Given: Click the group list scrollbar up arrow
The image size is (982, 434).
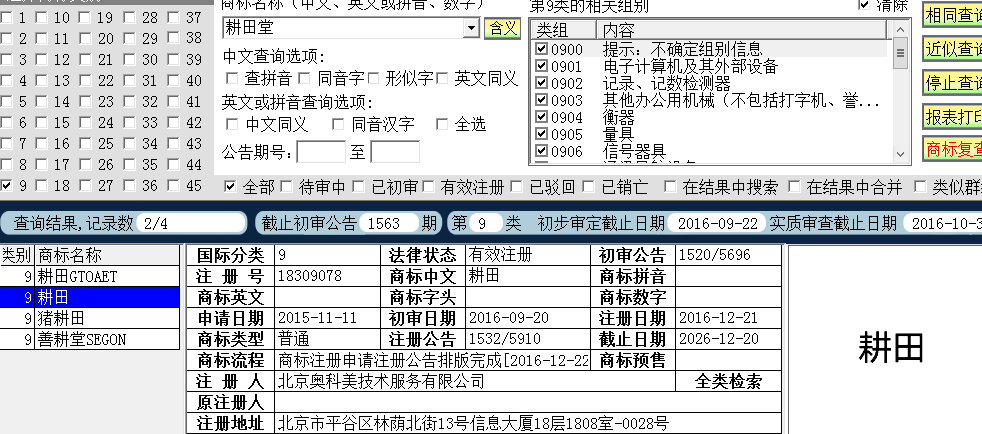Looking at the screenshot, I should (x=900, y=29).
